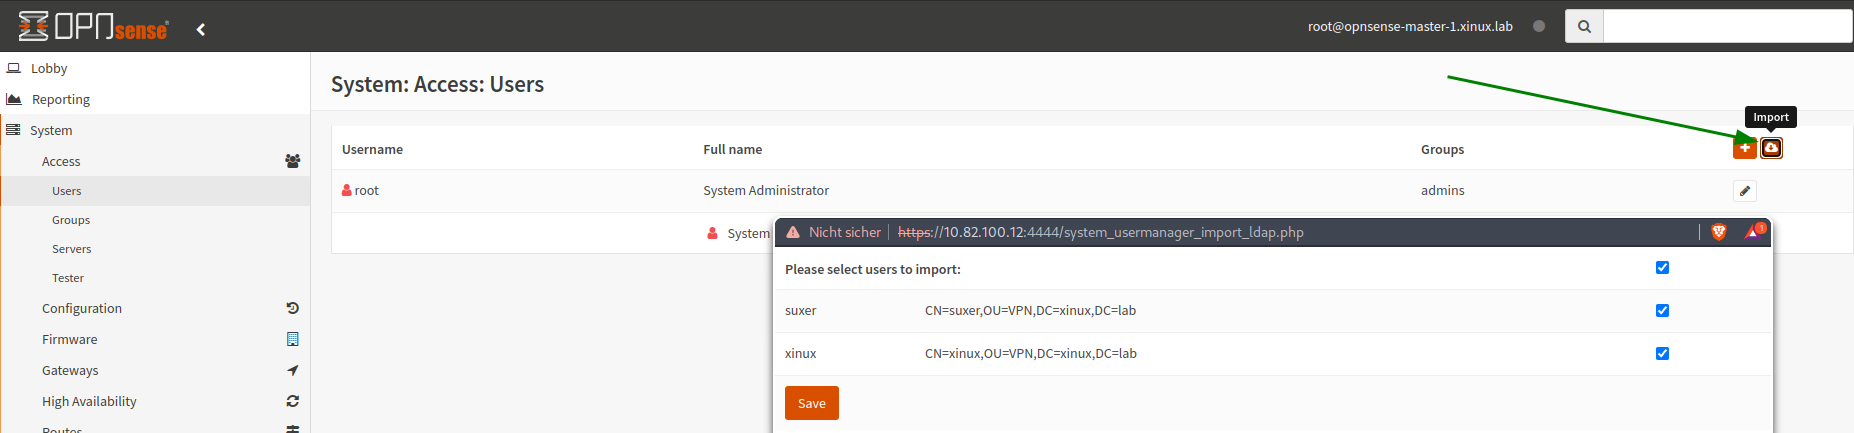Click the Import users cloud icon

(1771, 148)
